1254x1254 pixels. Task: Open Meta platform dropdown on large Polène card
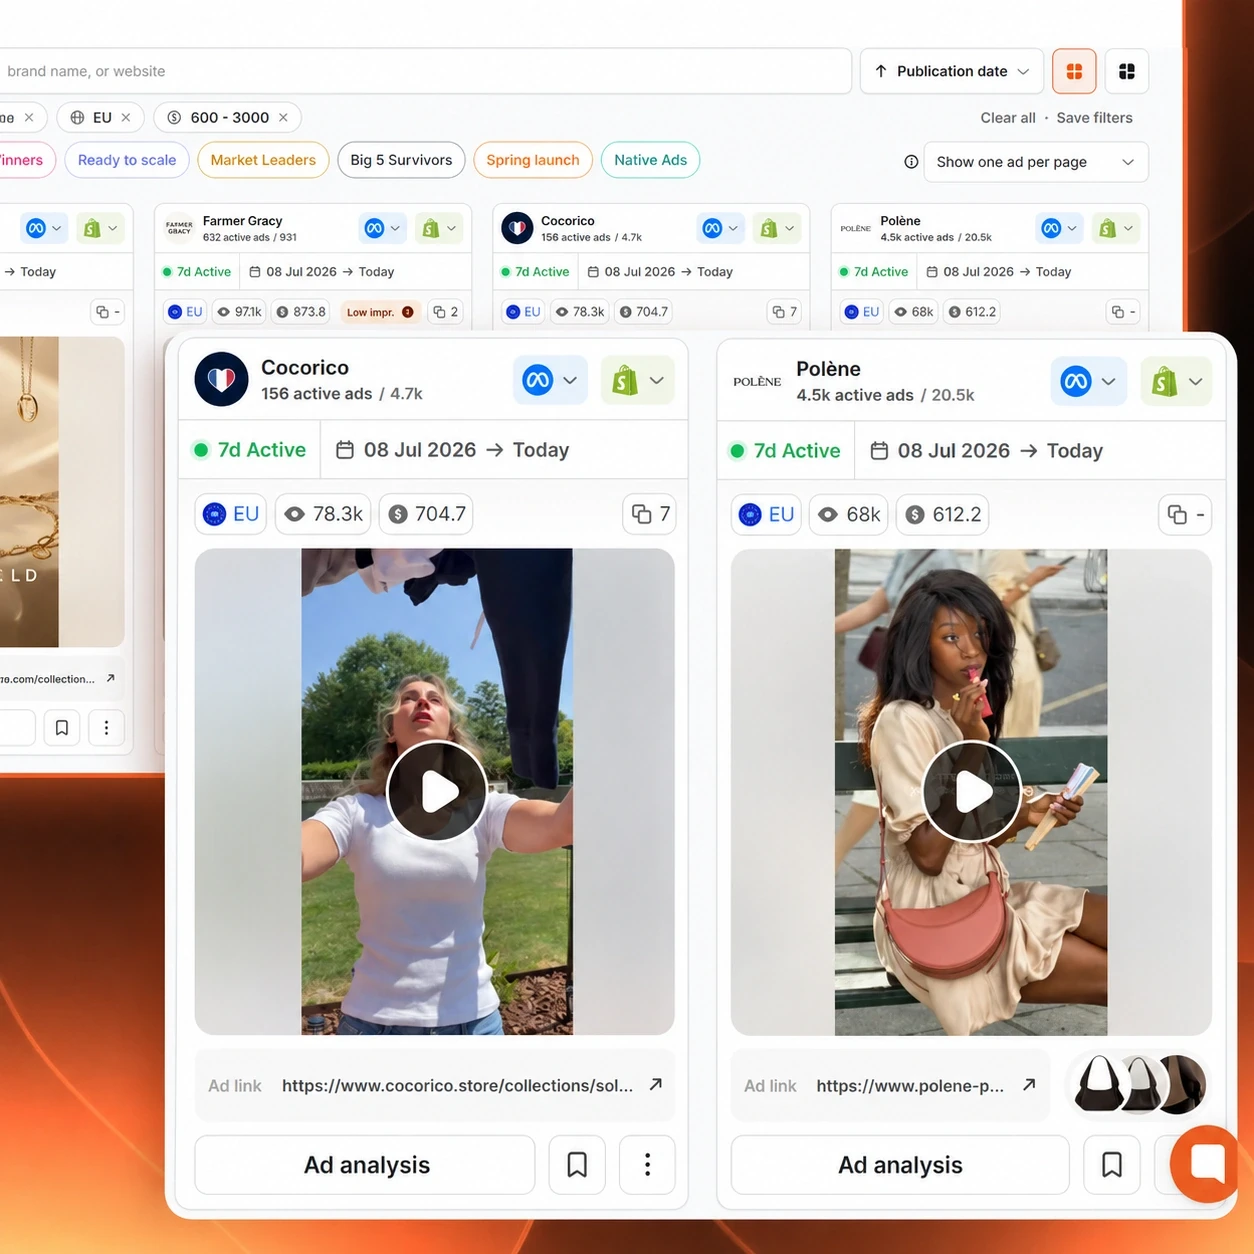click(1089, 381)
